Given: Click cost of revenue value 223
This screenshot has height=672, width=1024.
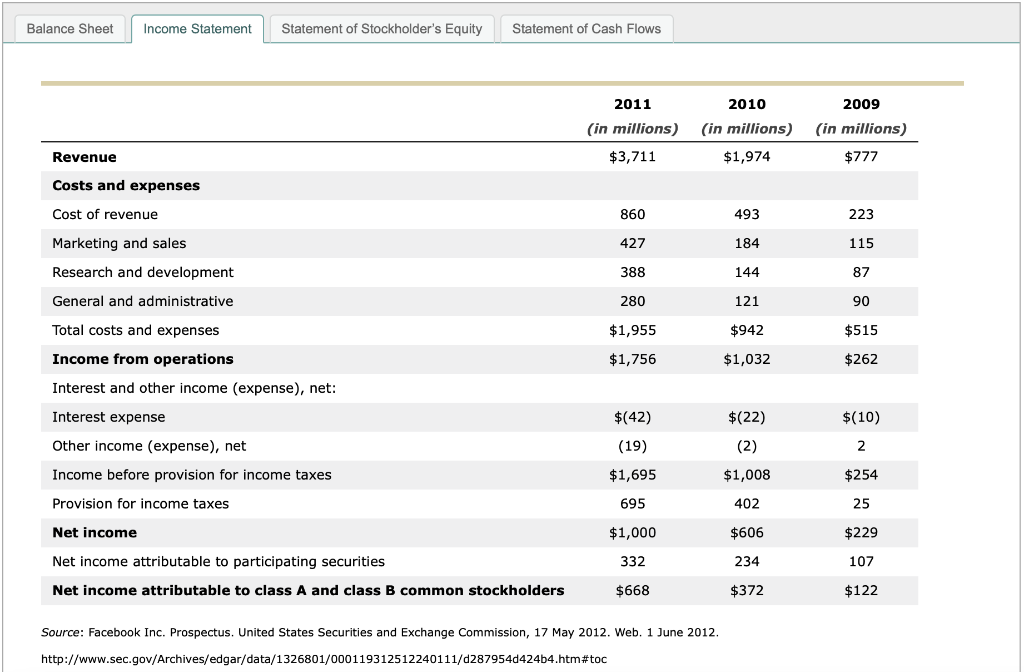Looking at the screenshot, I should [x=861, y=214].
